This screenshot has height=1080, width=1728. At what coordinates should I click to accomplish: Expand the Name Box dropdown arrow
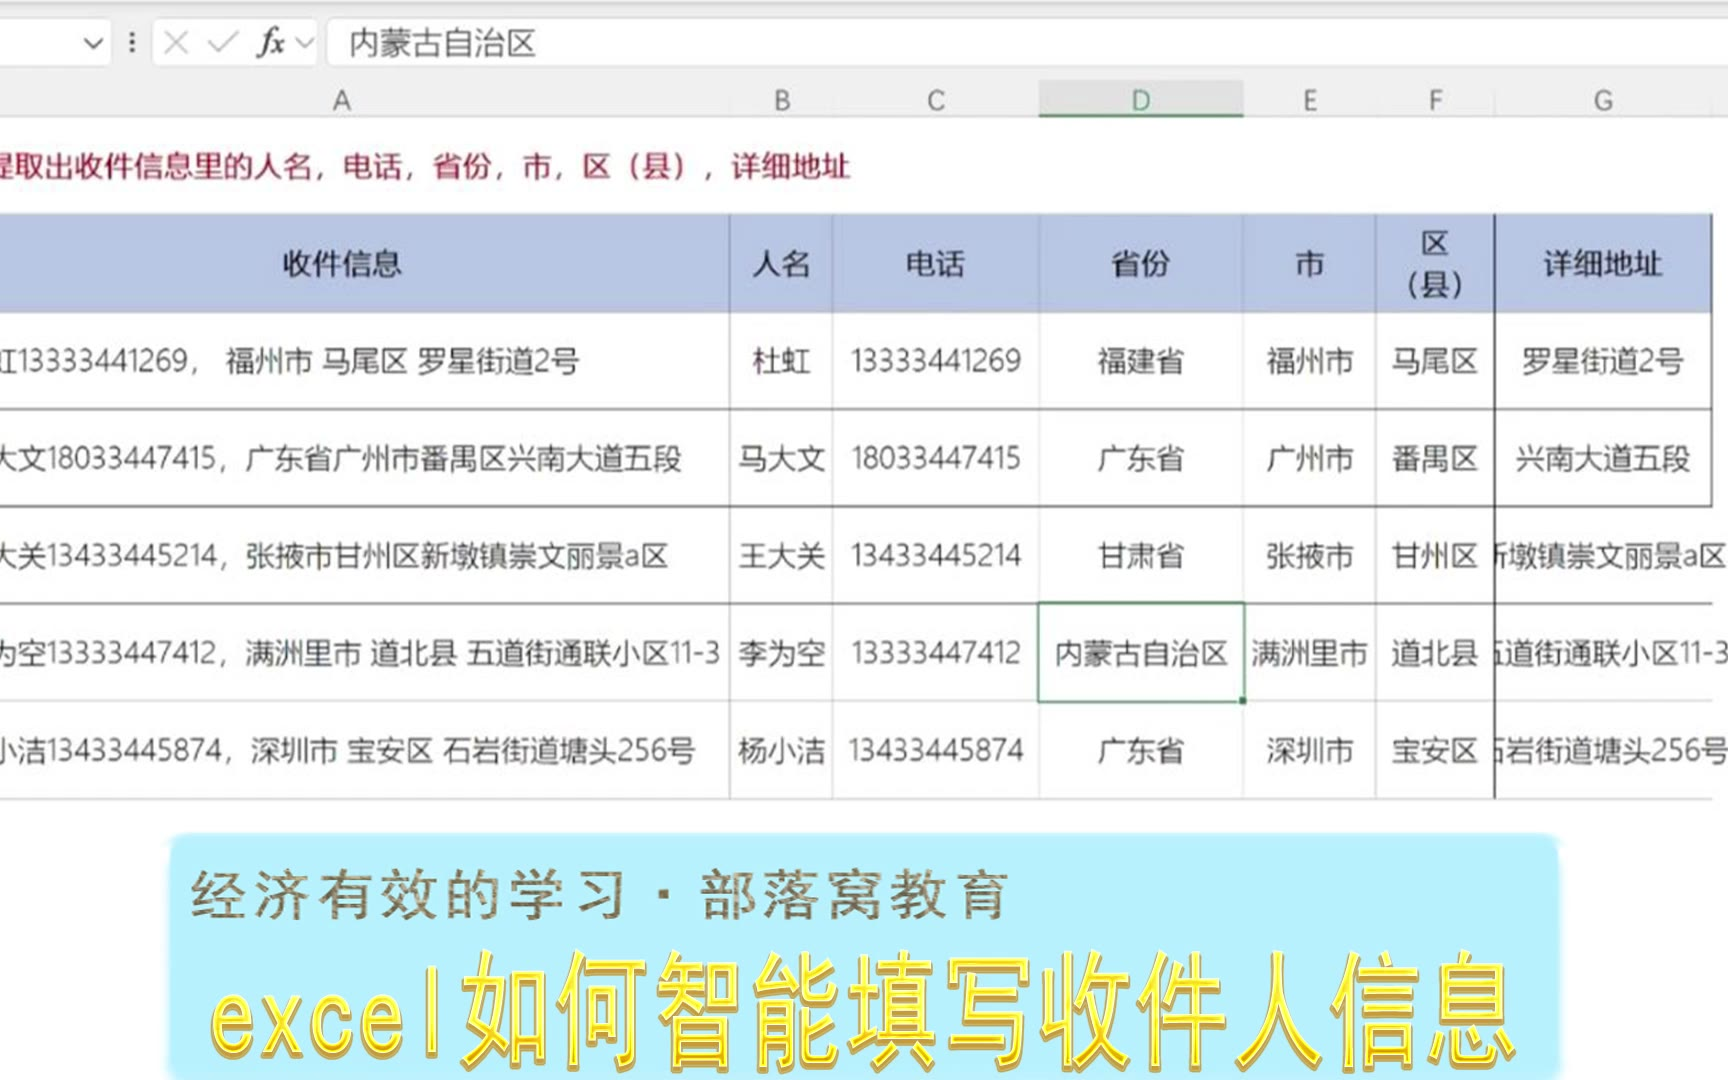click(93, 43)
